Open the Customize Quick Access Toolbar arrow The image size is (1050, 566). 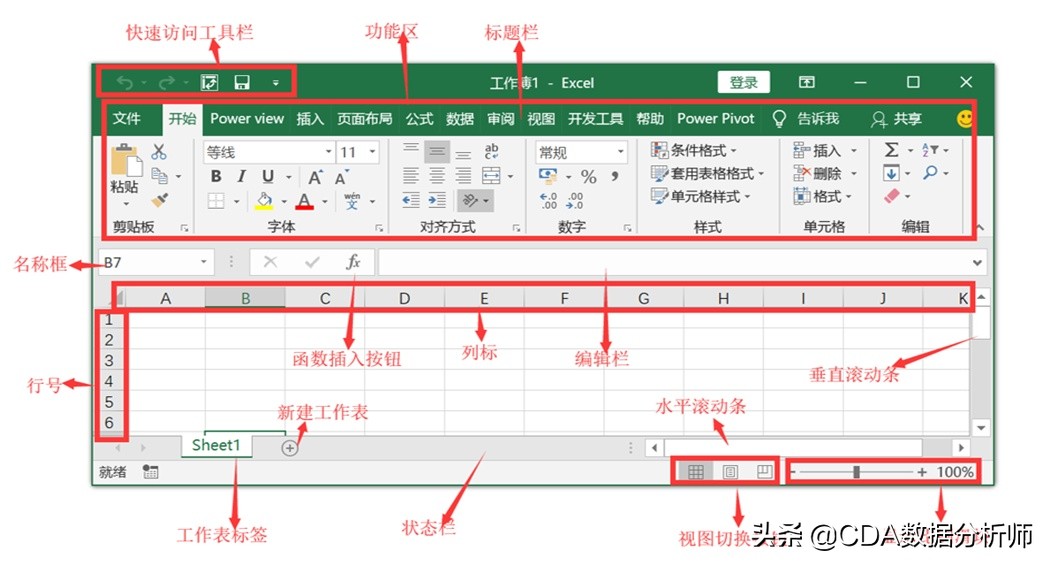pos(276,83)
